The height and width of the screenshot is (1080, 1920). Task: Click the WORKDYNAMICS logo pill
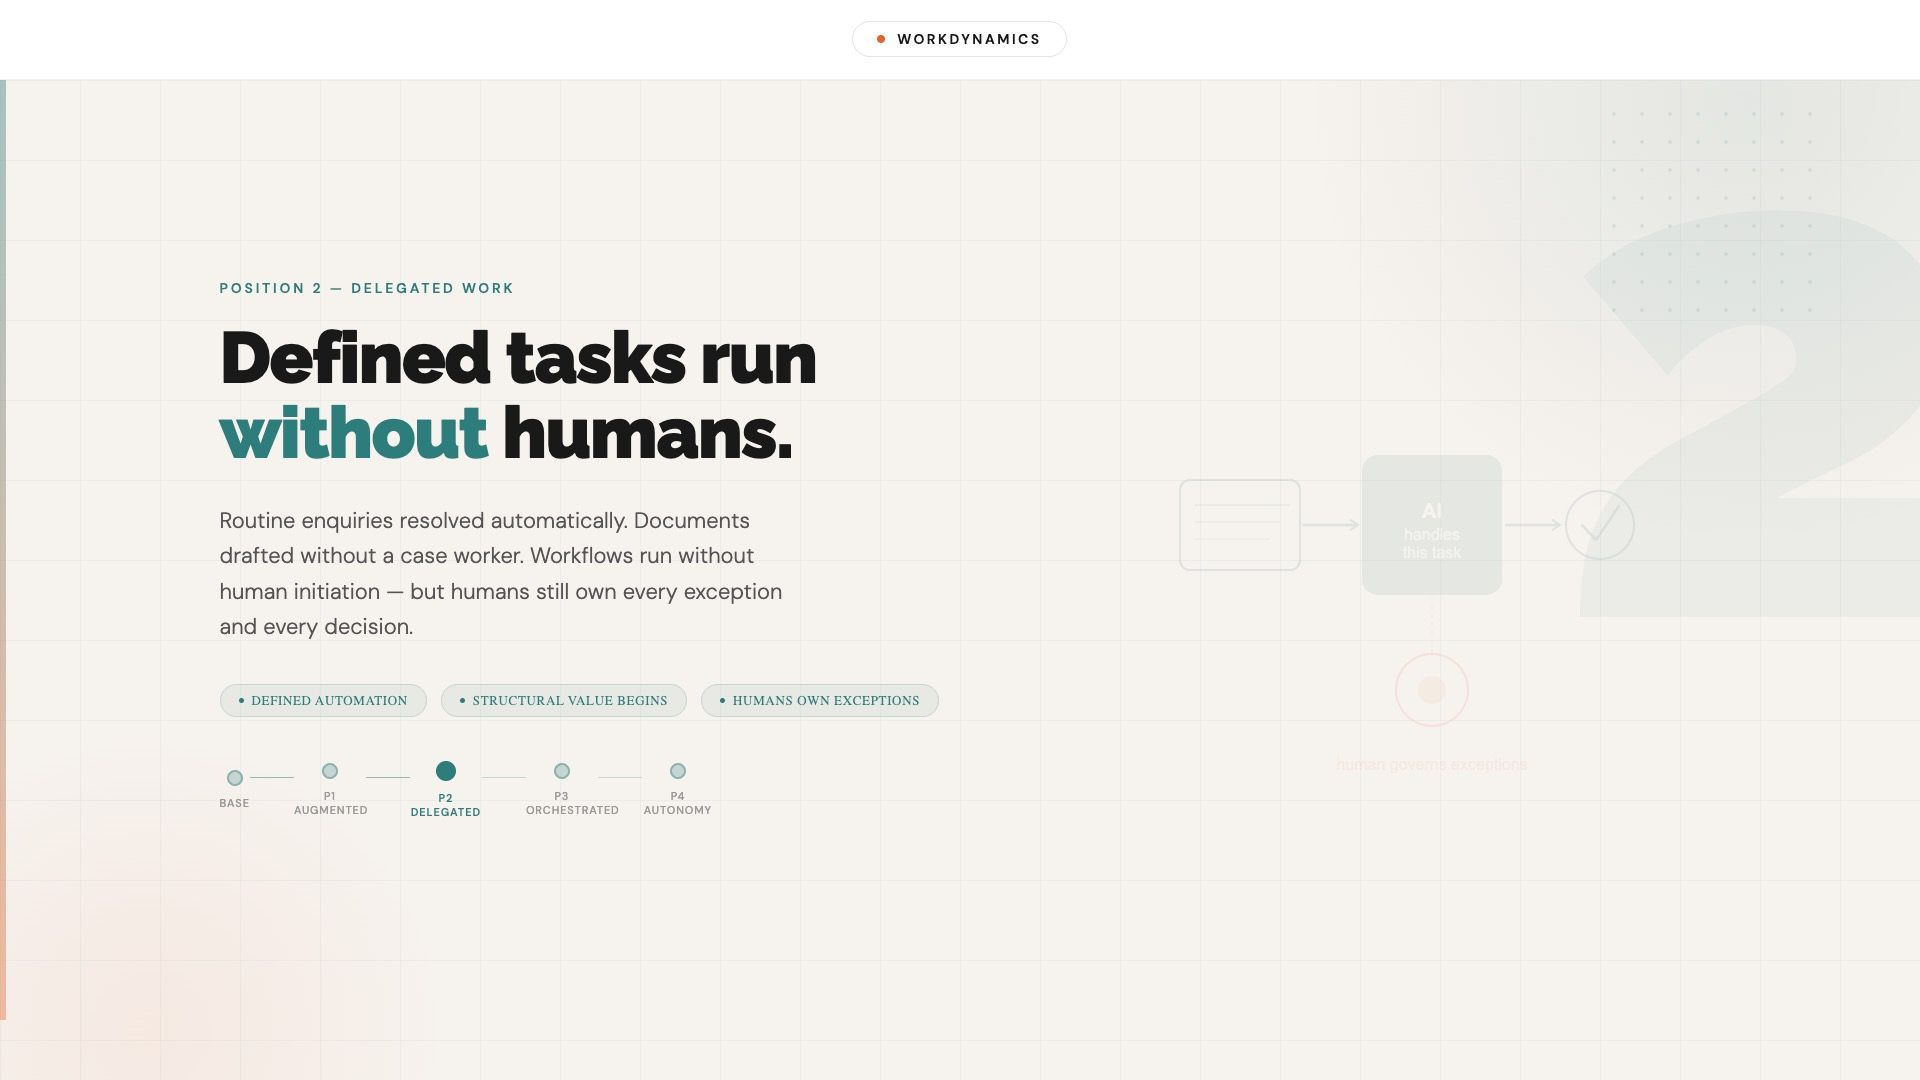coord(958,39)
